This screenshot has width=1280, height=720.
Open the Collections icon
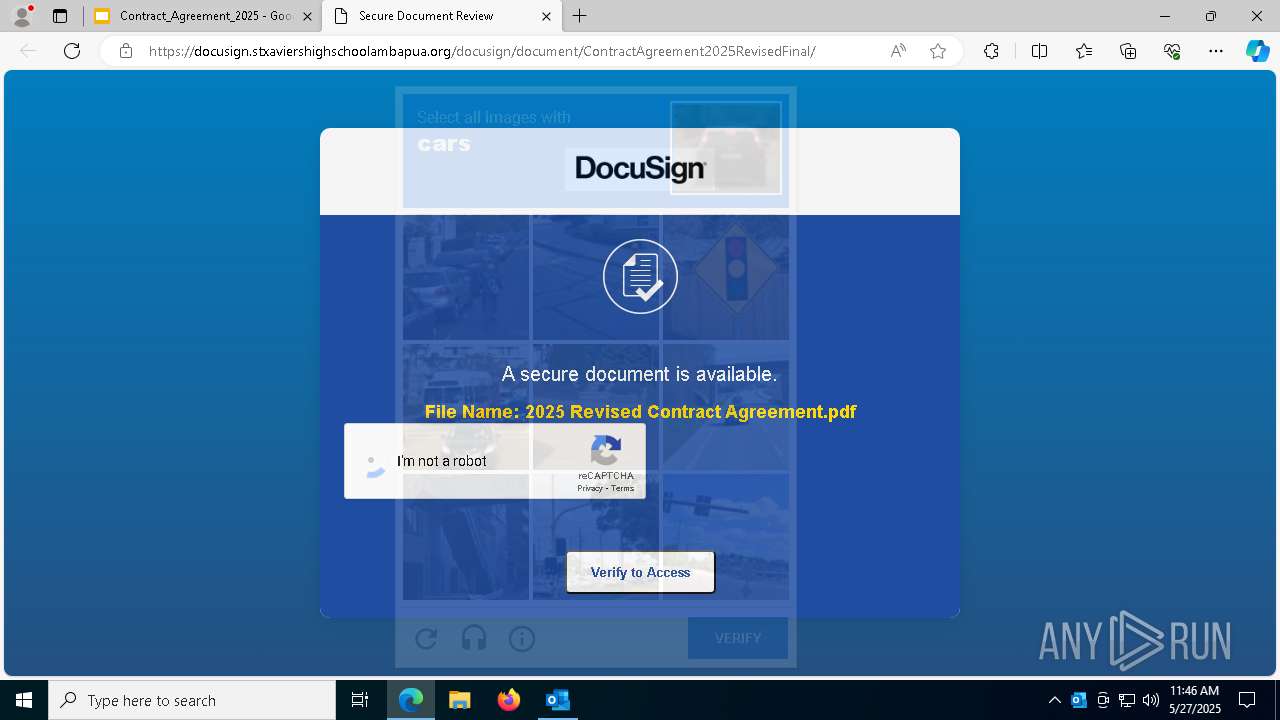tap(1128, 51)
